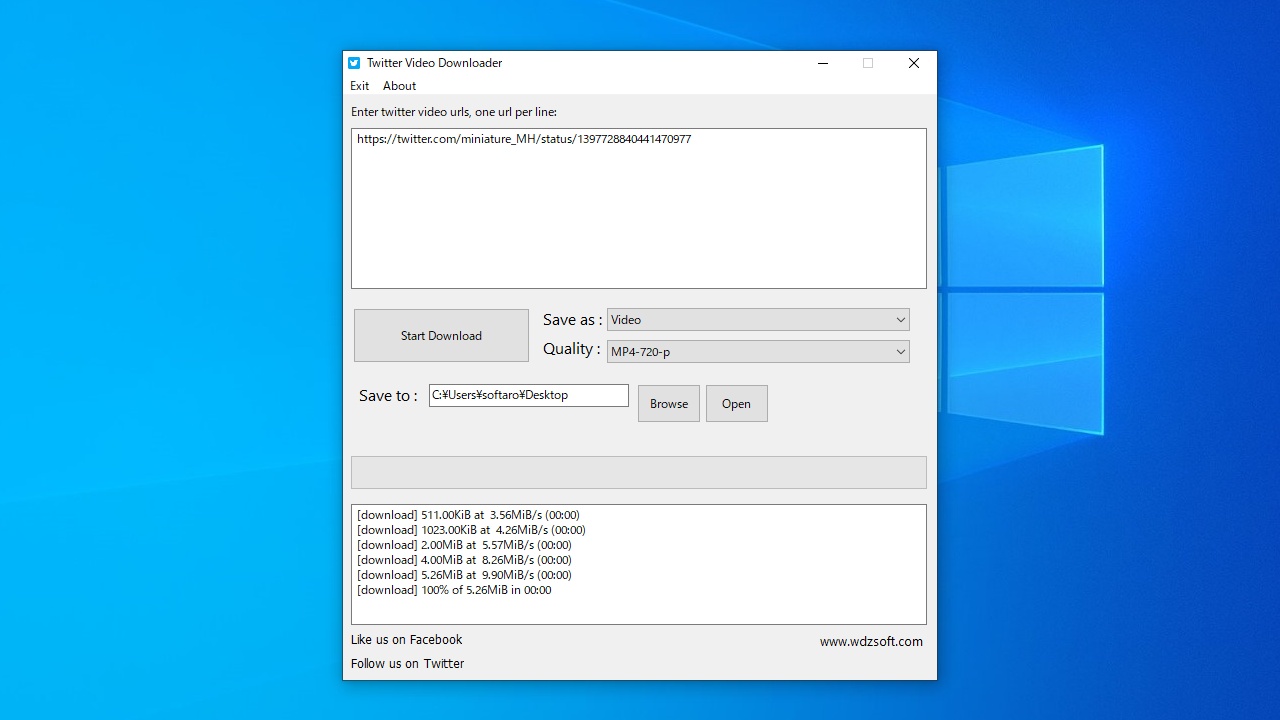The height and width of the screenshot is (720, 1280).
Task: Click the 'Quality :' label
Action: point(572,349)
